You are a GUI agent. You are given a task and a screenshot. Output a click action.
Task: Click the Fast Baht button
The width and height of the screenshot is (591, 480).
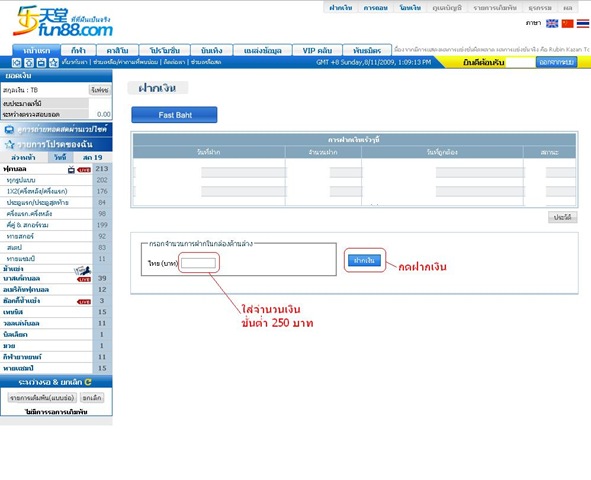(175, 115)
